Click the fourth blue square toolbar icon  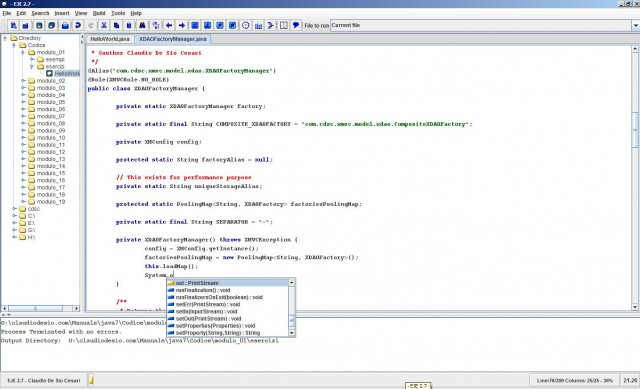click(x=232, y=25)
